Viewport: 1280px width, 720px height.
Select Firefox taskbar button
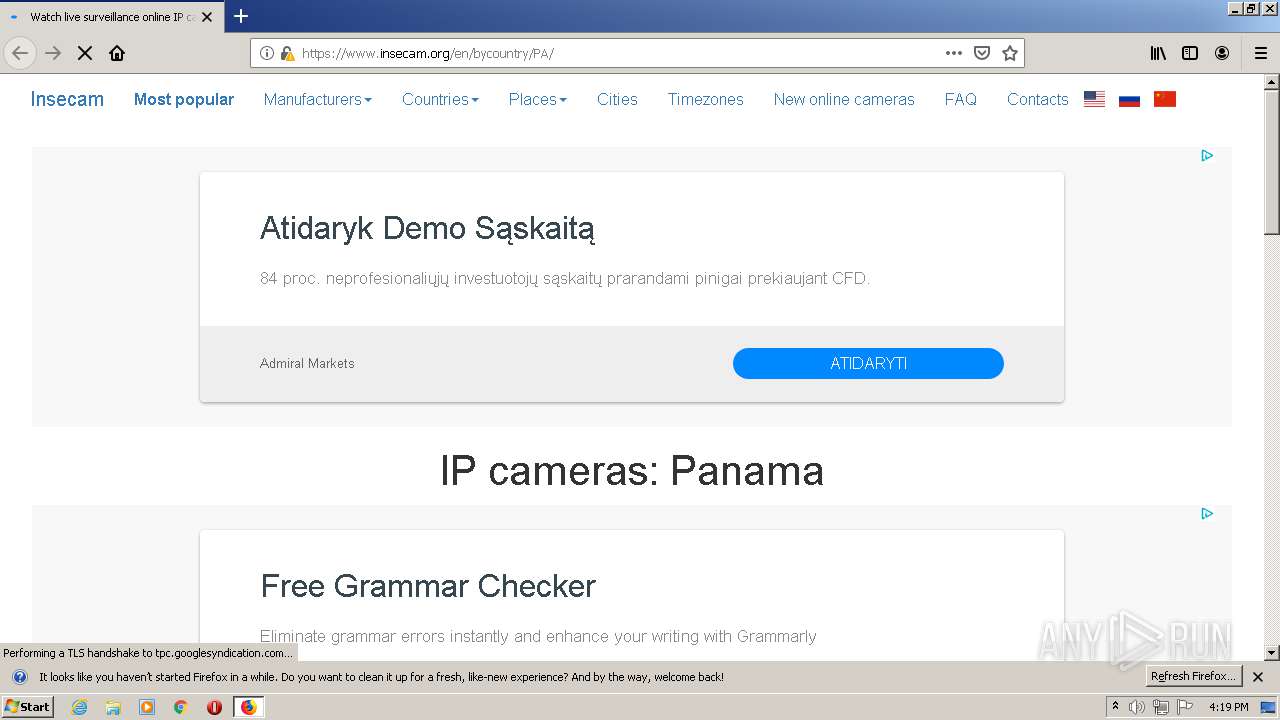pos(248,707)
